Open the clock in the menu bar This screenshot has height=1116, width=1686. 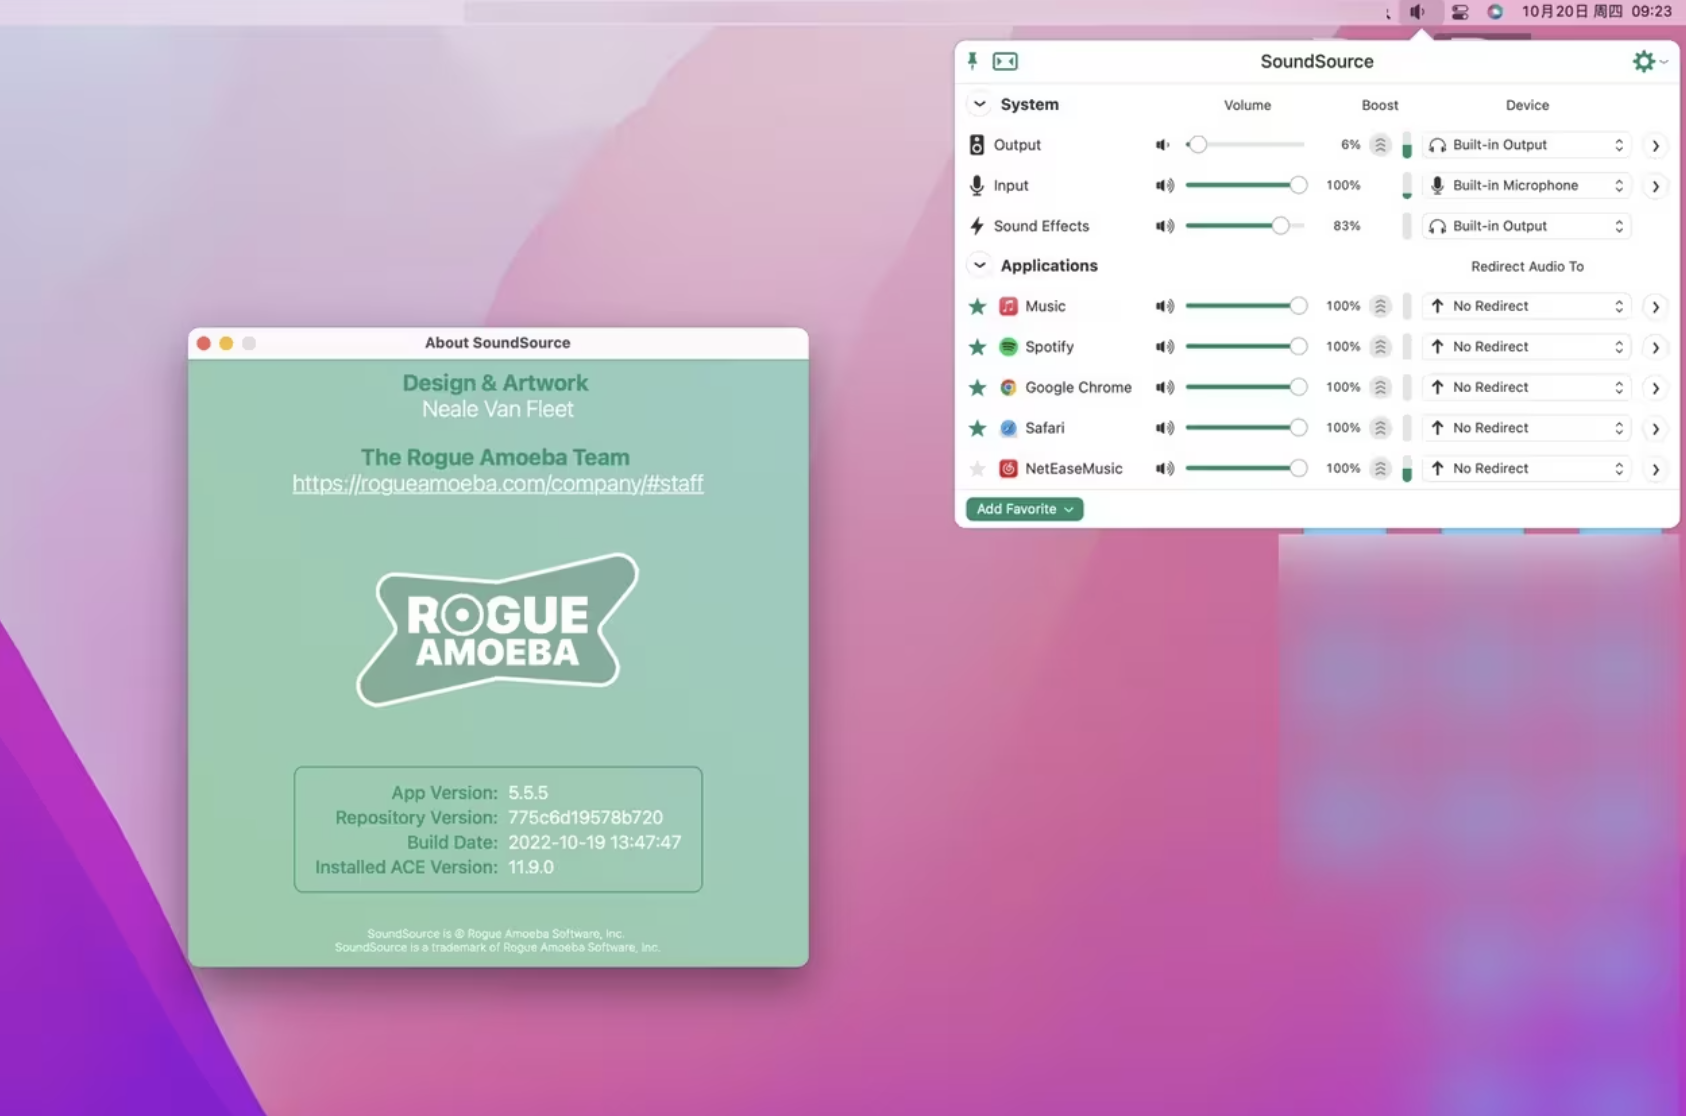click(x=1597, y=12)
